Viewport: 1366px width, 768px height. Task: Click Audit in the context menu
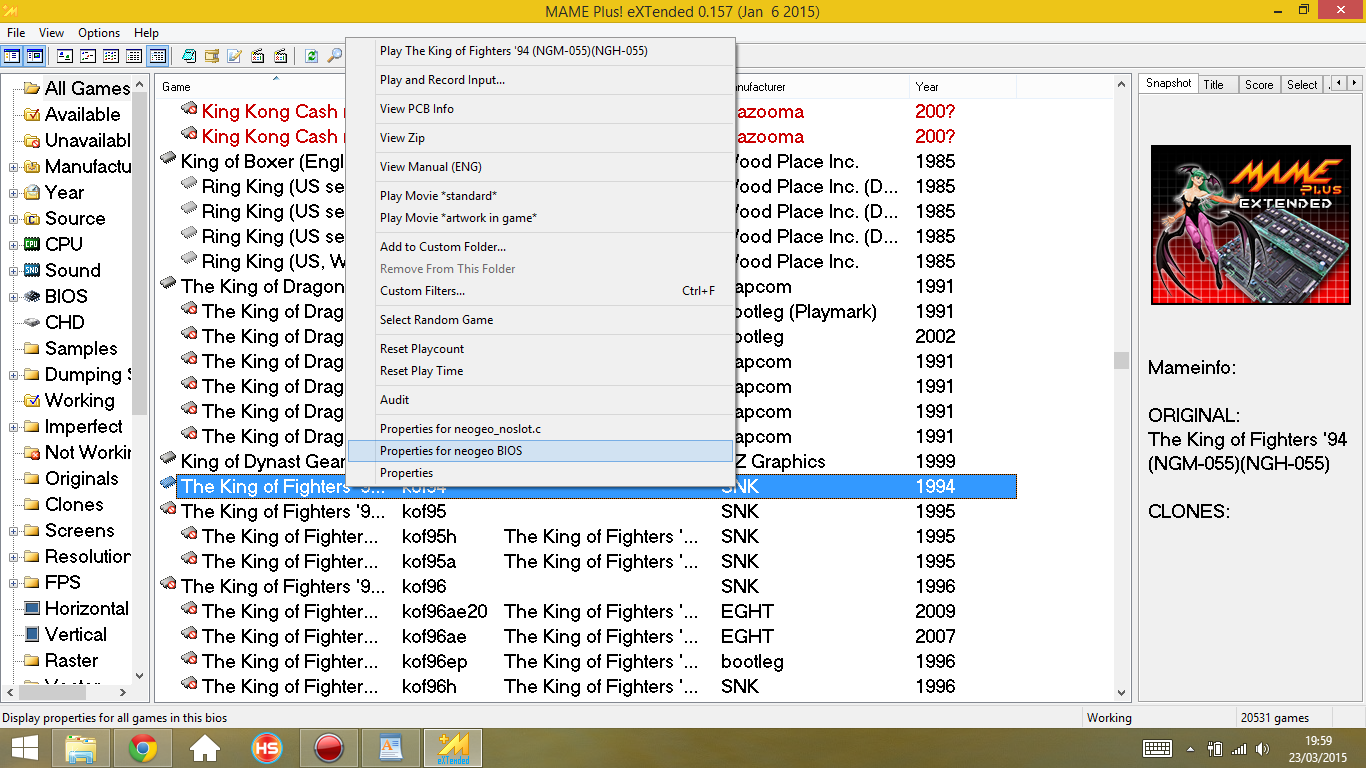point(540,400)
